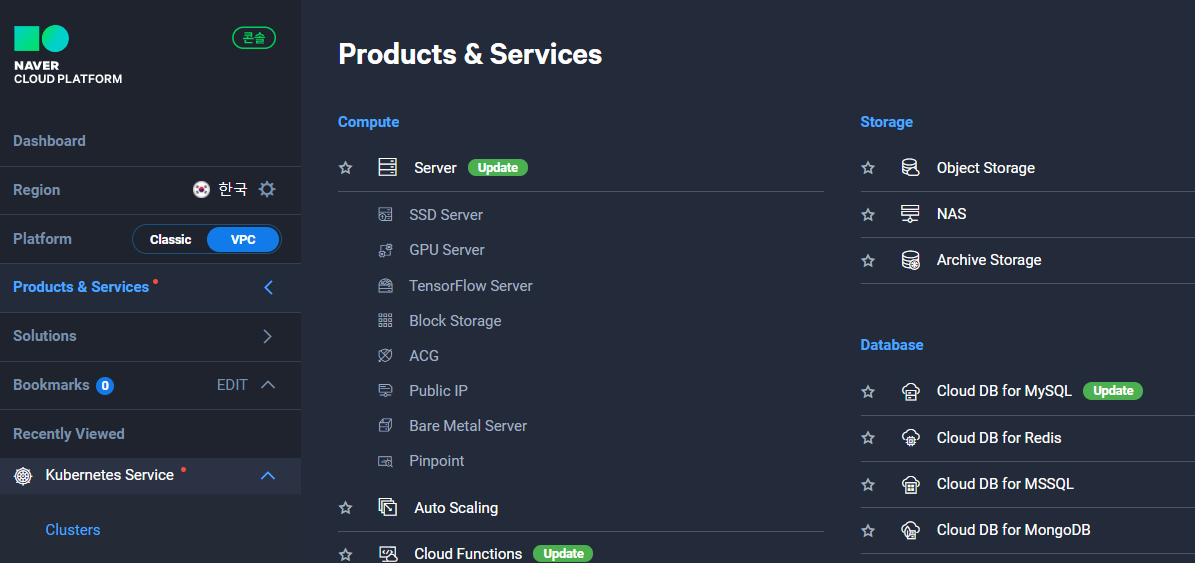The image size is (1195, 563).
Task: Expand the Solutions menu chevron
Action: (x=268, y=336)
